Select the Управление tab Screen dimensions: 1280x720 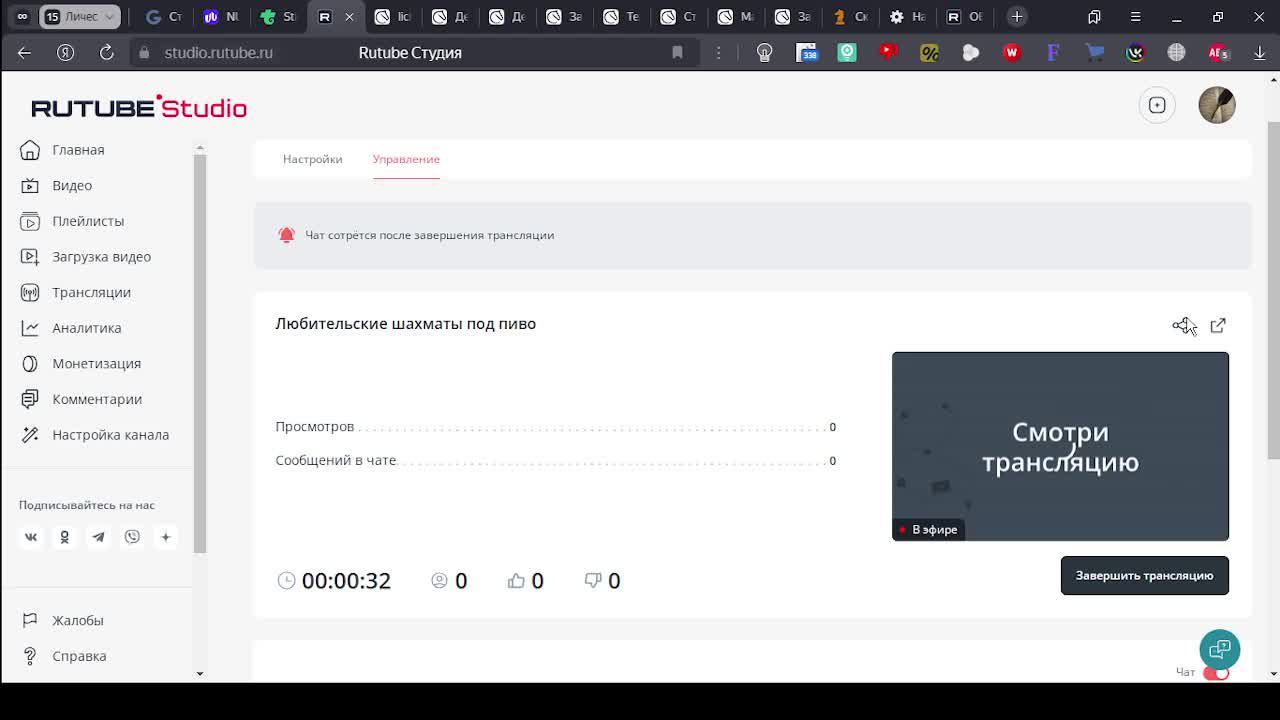406,159
